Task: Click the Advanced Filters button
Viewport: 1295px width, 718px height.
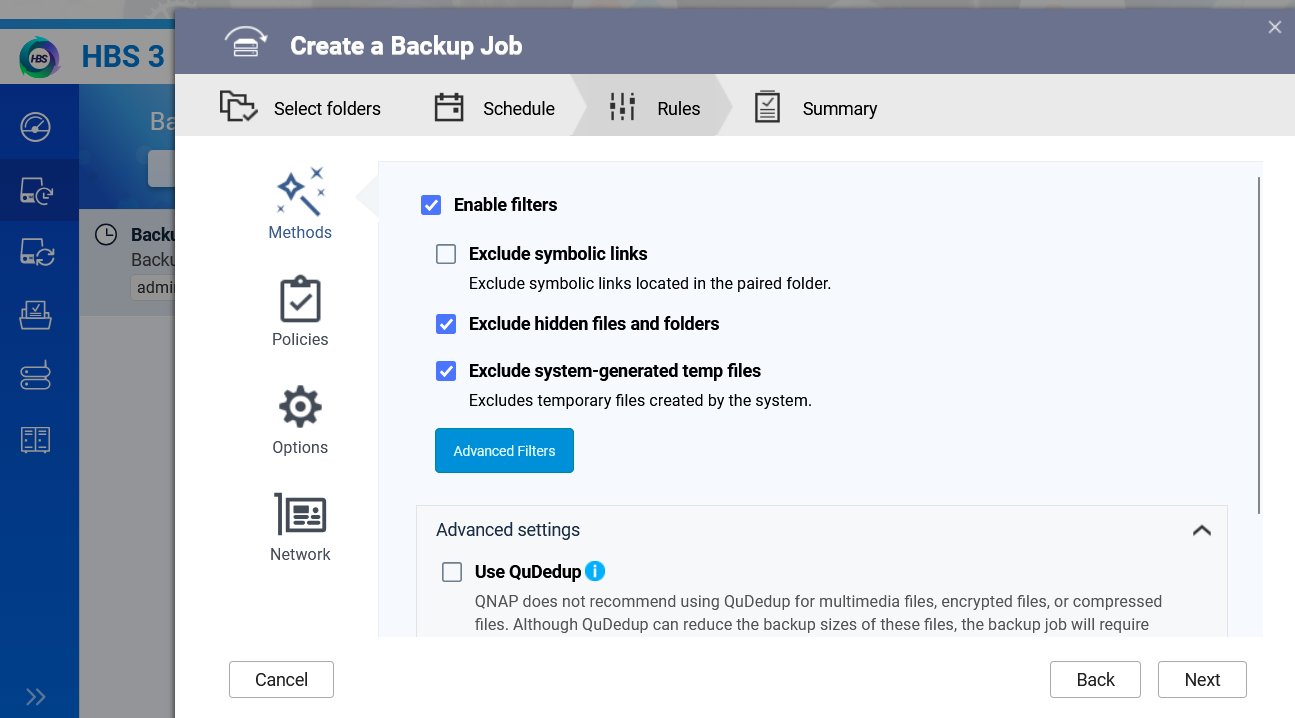Action: pyautogui.click(x=504, y=451)
